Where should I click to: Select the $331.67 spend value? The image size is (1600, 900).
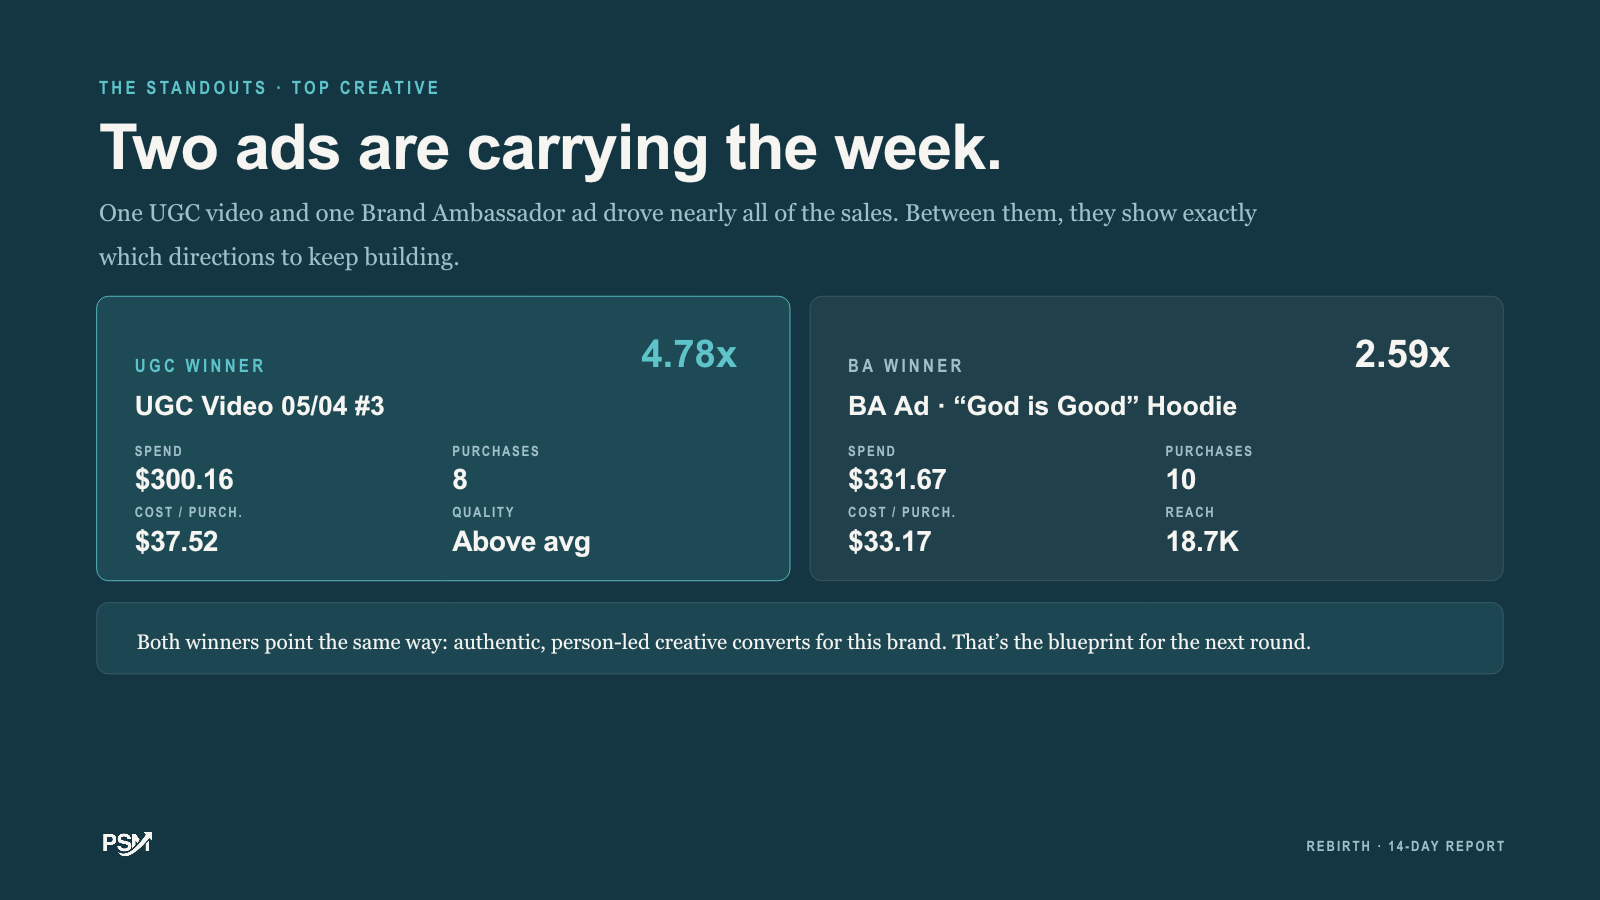pos(897,480)
